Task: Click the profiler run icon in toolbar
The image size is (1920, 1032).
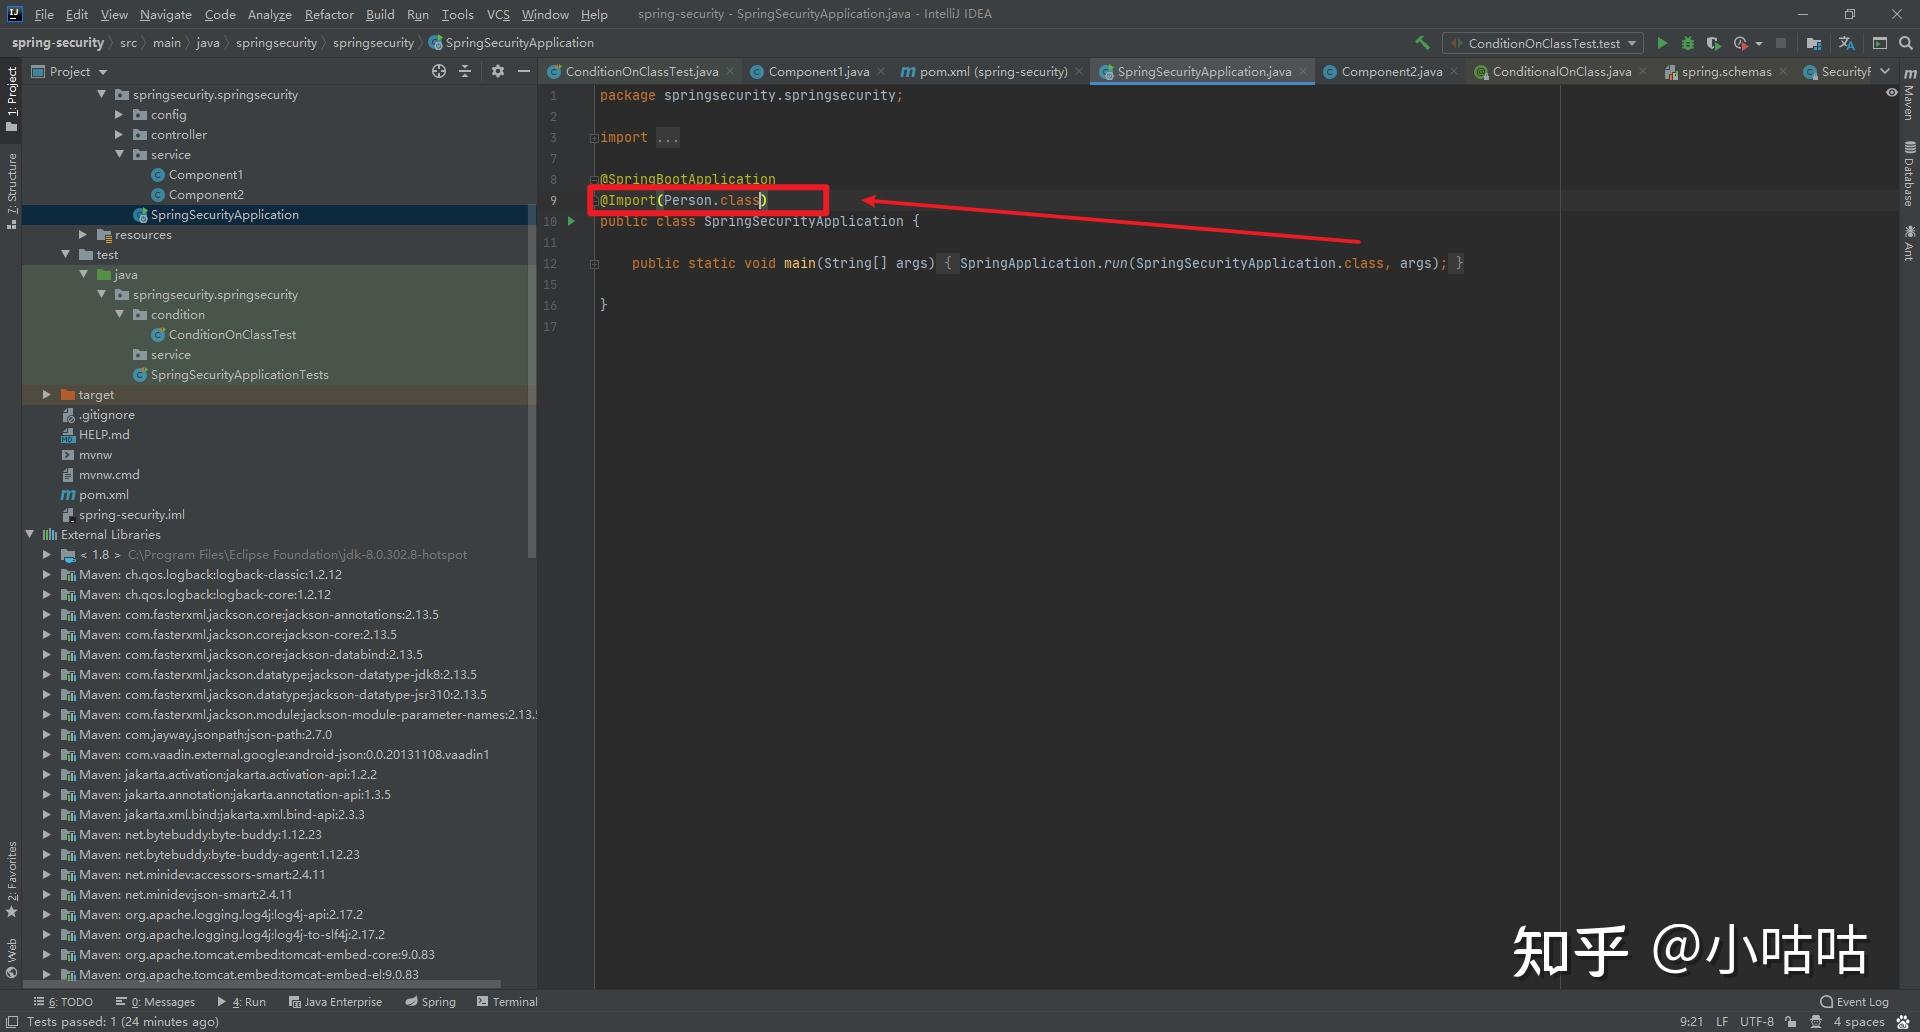Action: [1740, 43]
